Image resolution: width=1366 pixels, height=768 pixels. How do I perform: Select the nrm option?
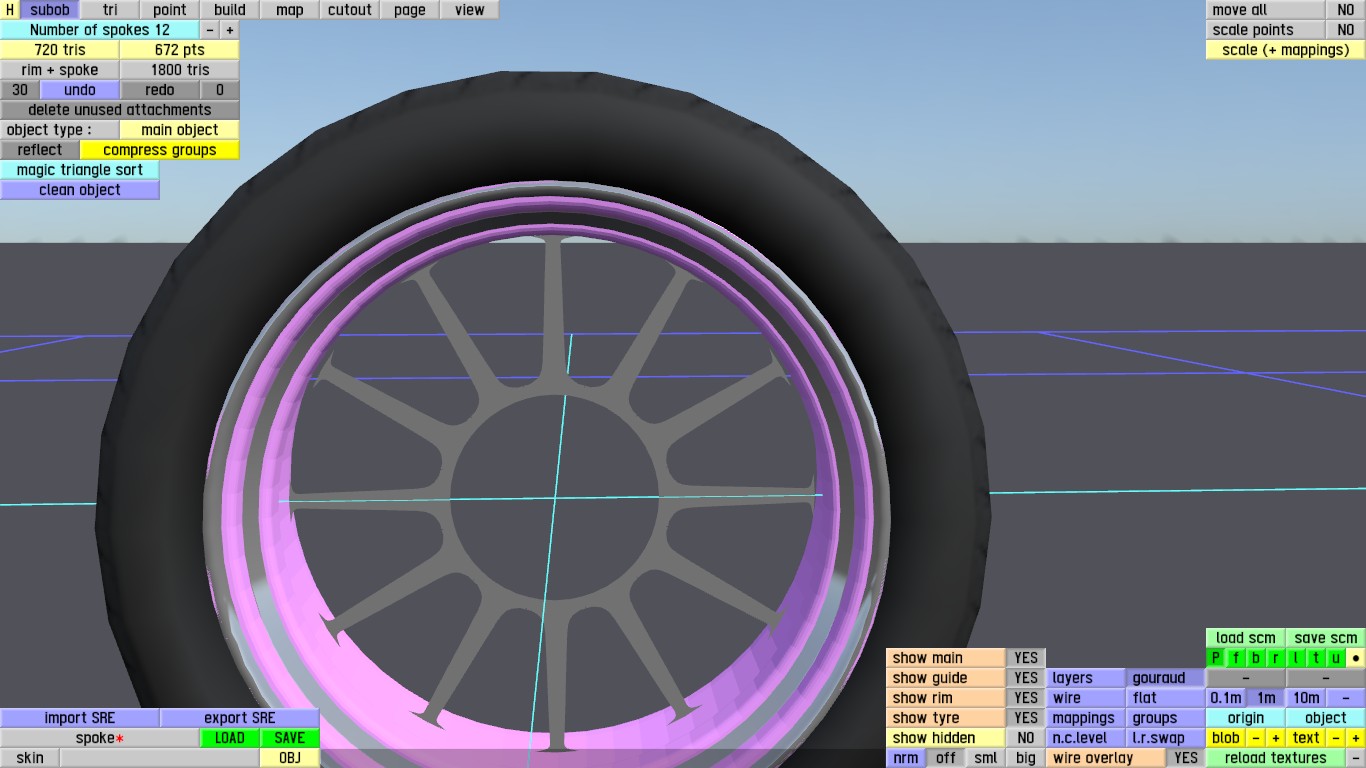pos(906,758)
